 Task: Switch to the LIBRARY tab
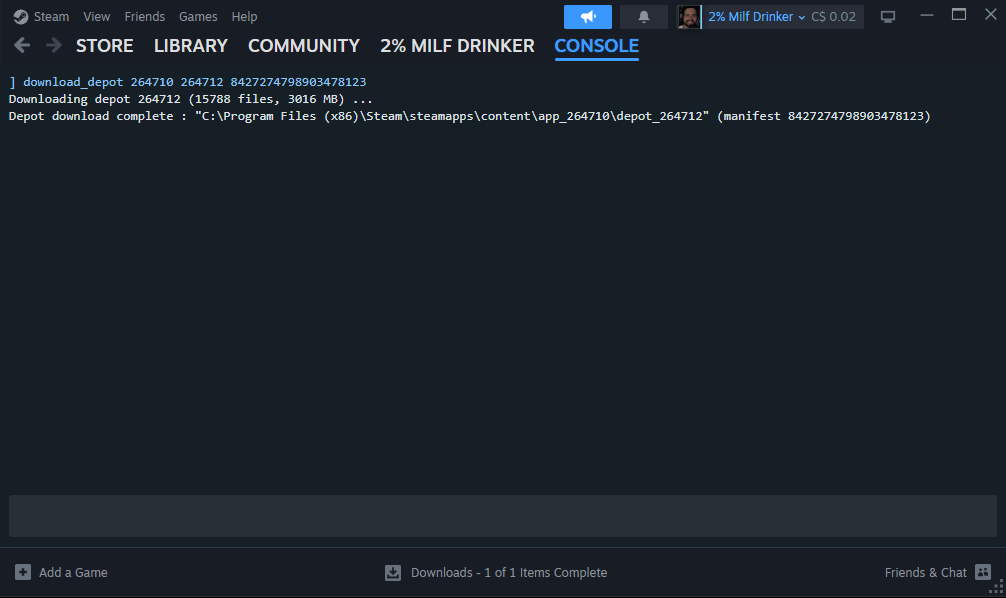pyautogui.click(x=191, y=46)
